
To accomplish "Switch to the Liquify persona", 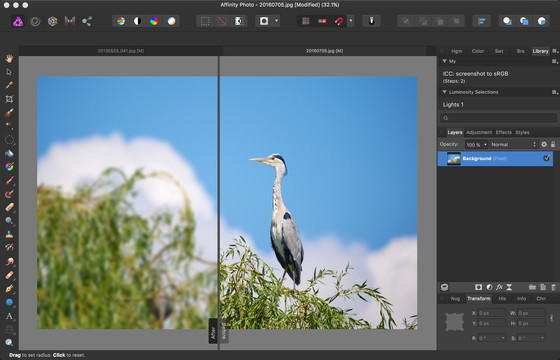I will [35, 21].
